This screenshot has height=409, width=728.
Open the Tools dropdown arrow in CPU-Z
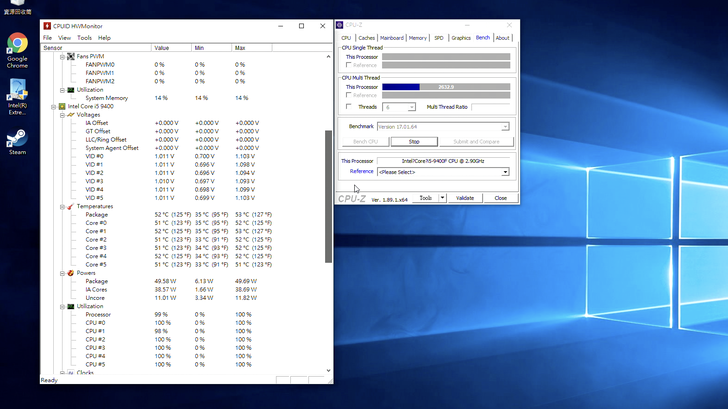click(441, 198)
